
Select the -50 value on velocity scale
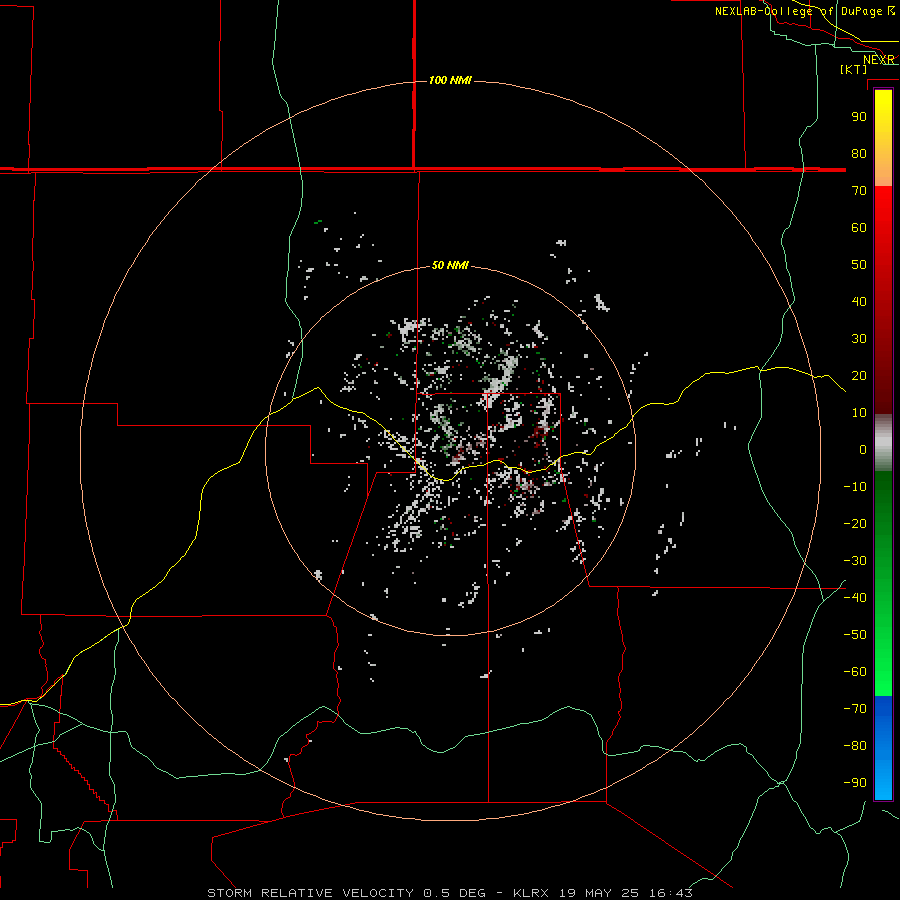point(855,635)
